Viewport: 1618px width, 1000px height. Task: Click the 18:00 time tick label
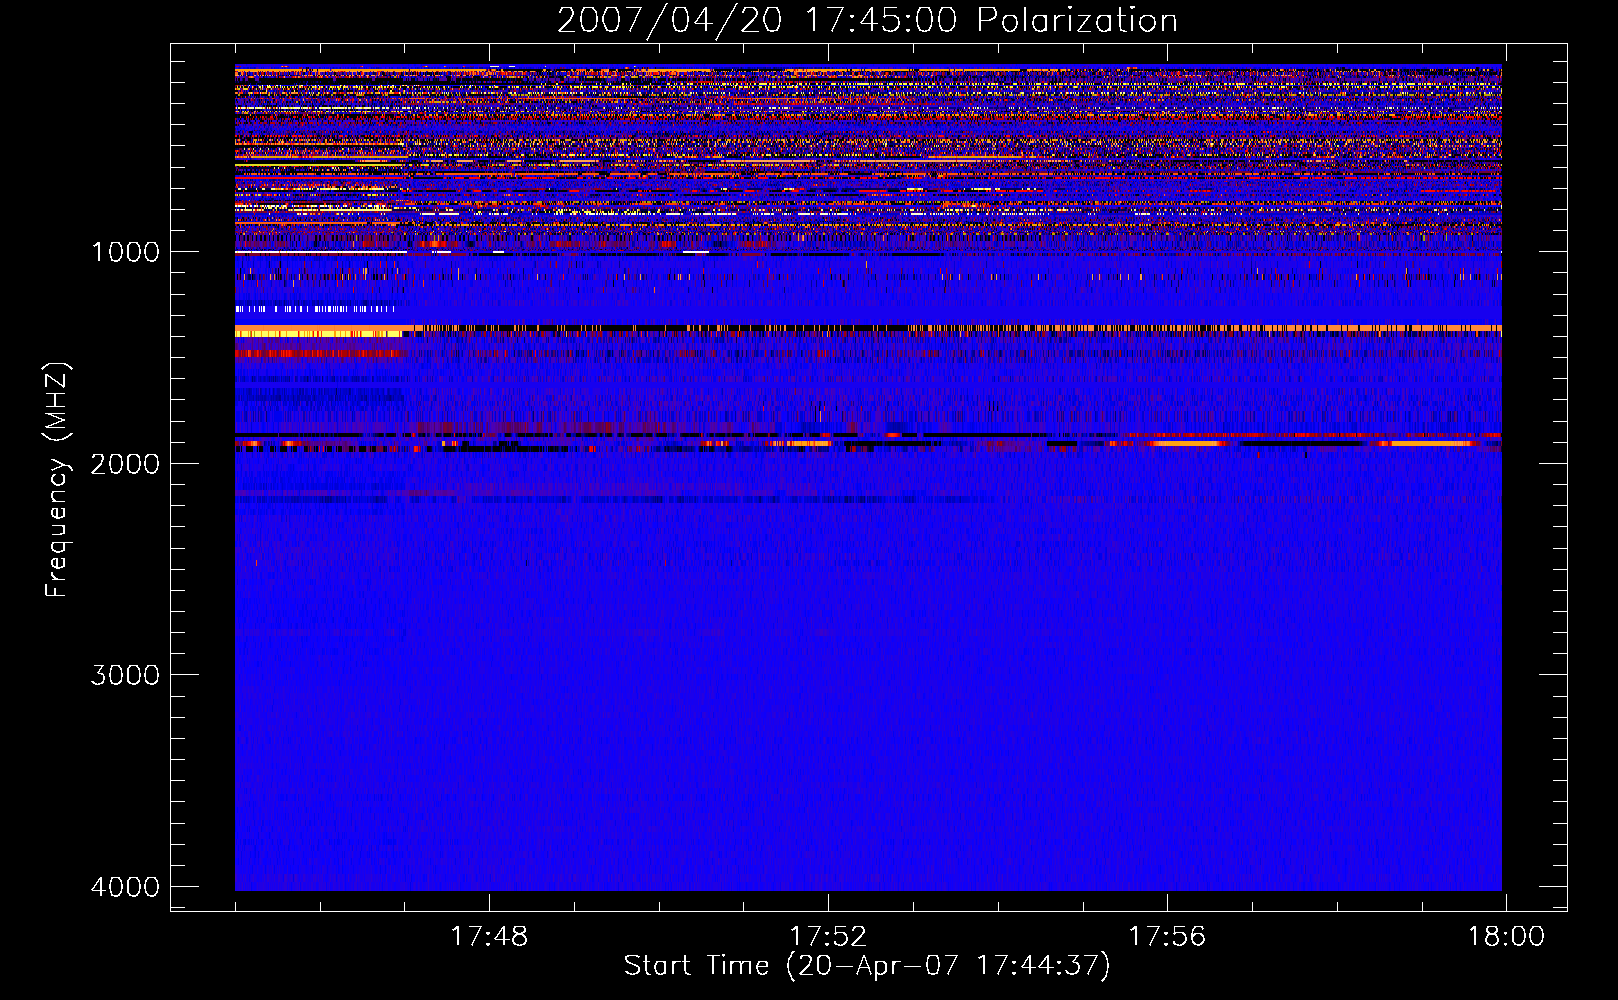[x=1506, y=937]
